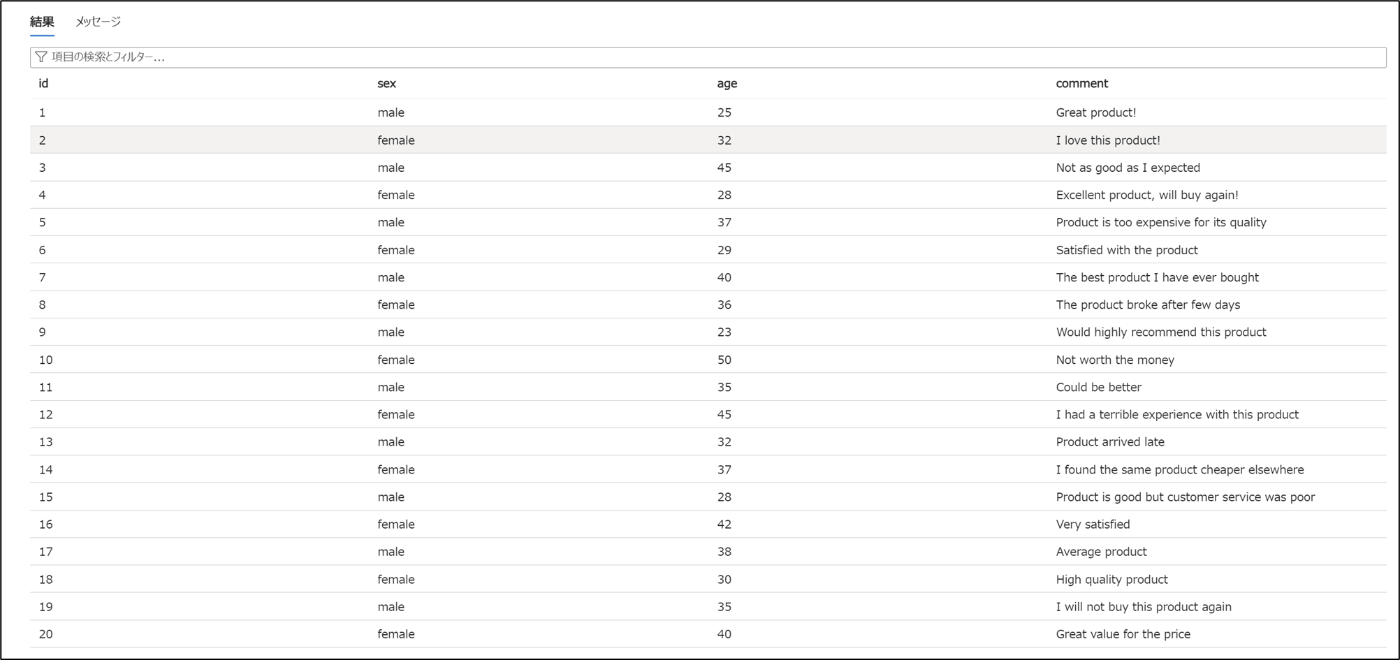Click 'Product arrived late' comment cell
1400x660 pixels.
tap(1110, 442)
